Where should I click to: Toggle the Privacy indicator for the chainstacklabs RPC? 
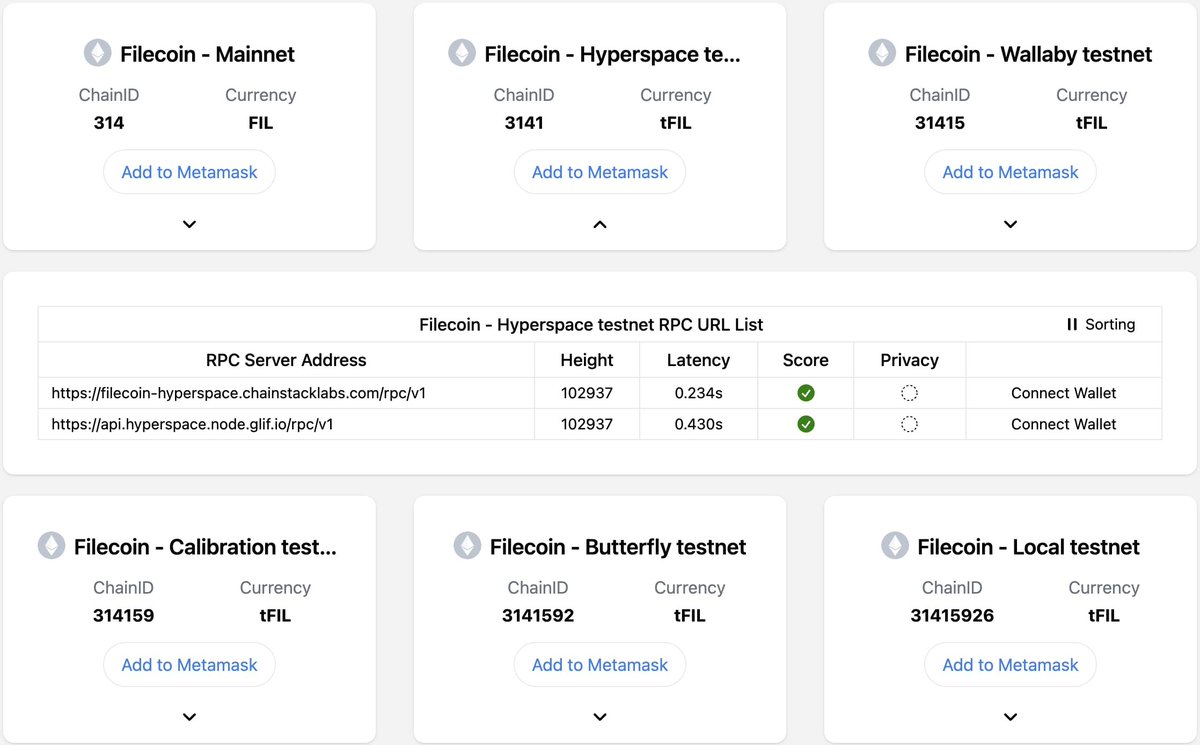point(909,392)
